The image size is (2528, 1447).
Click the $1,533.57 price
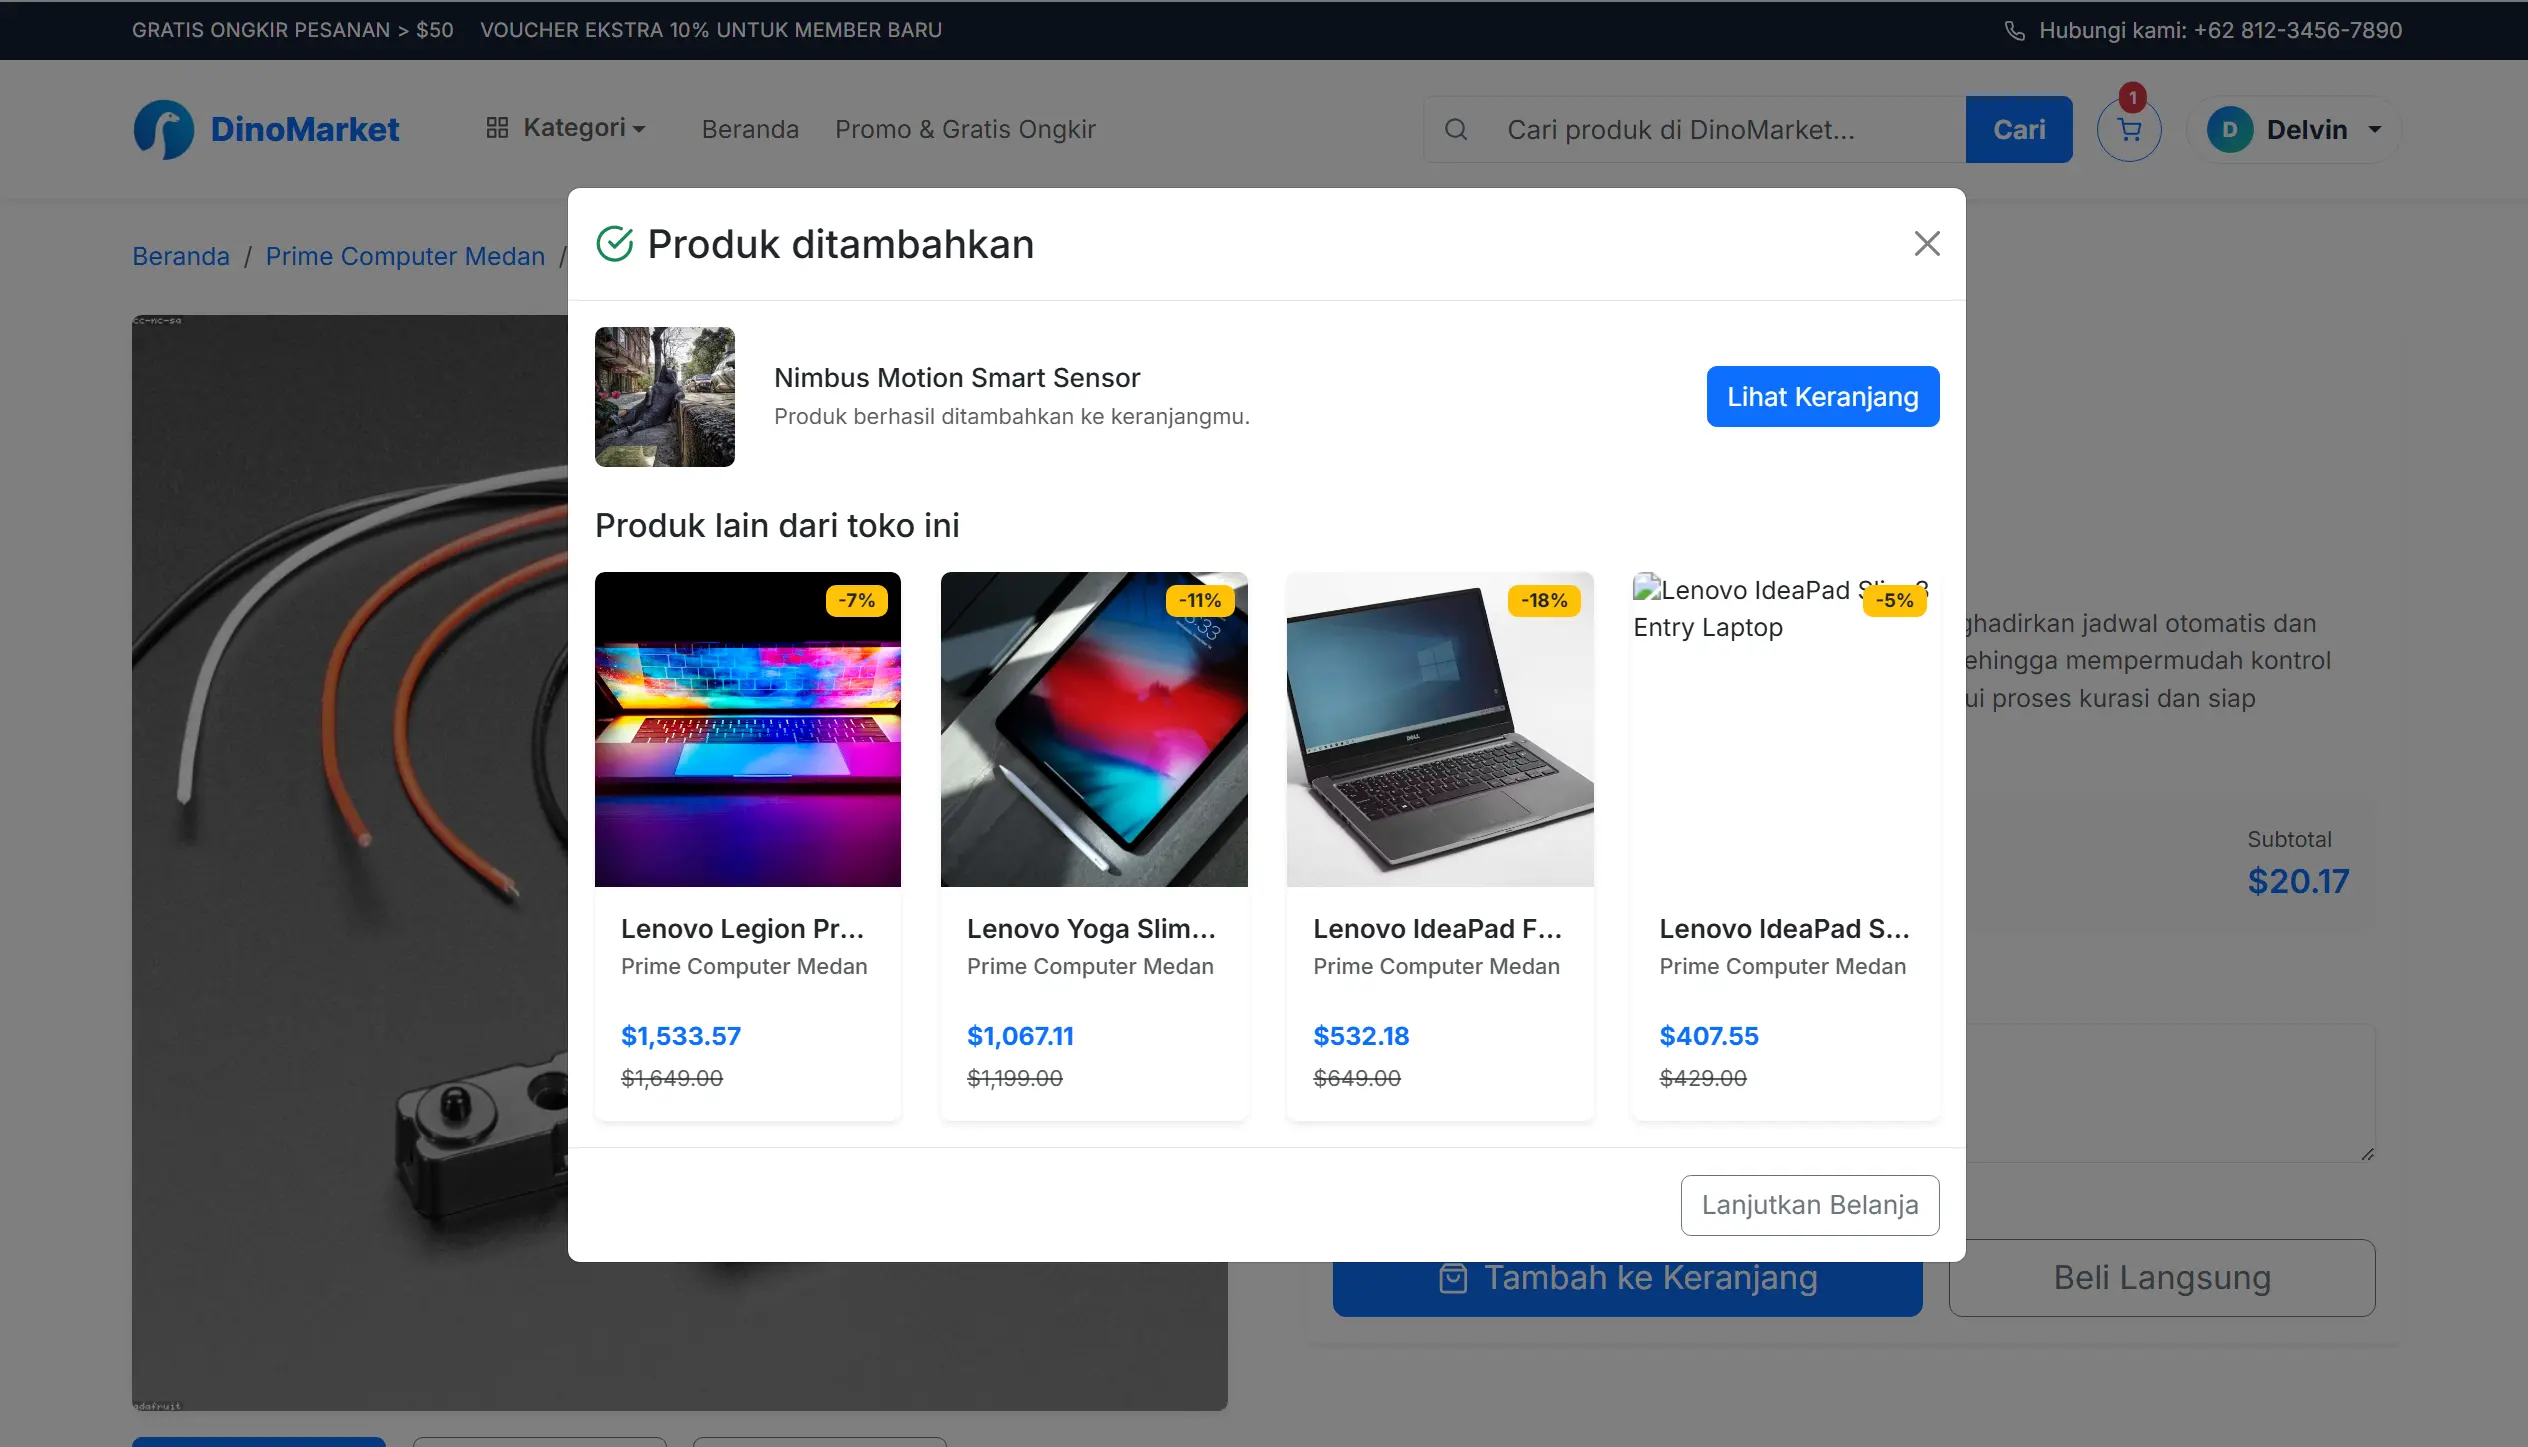click(x=680, y=1036)
